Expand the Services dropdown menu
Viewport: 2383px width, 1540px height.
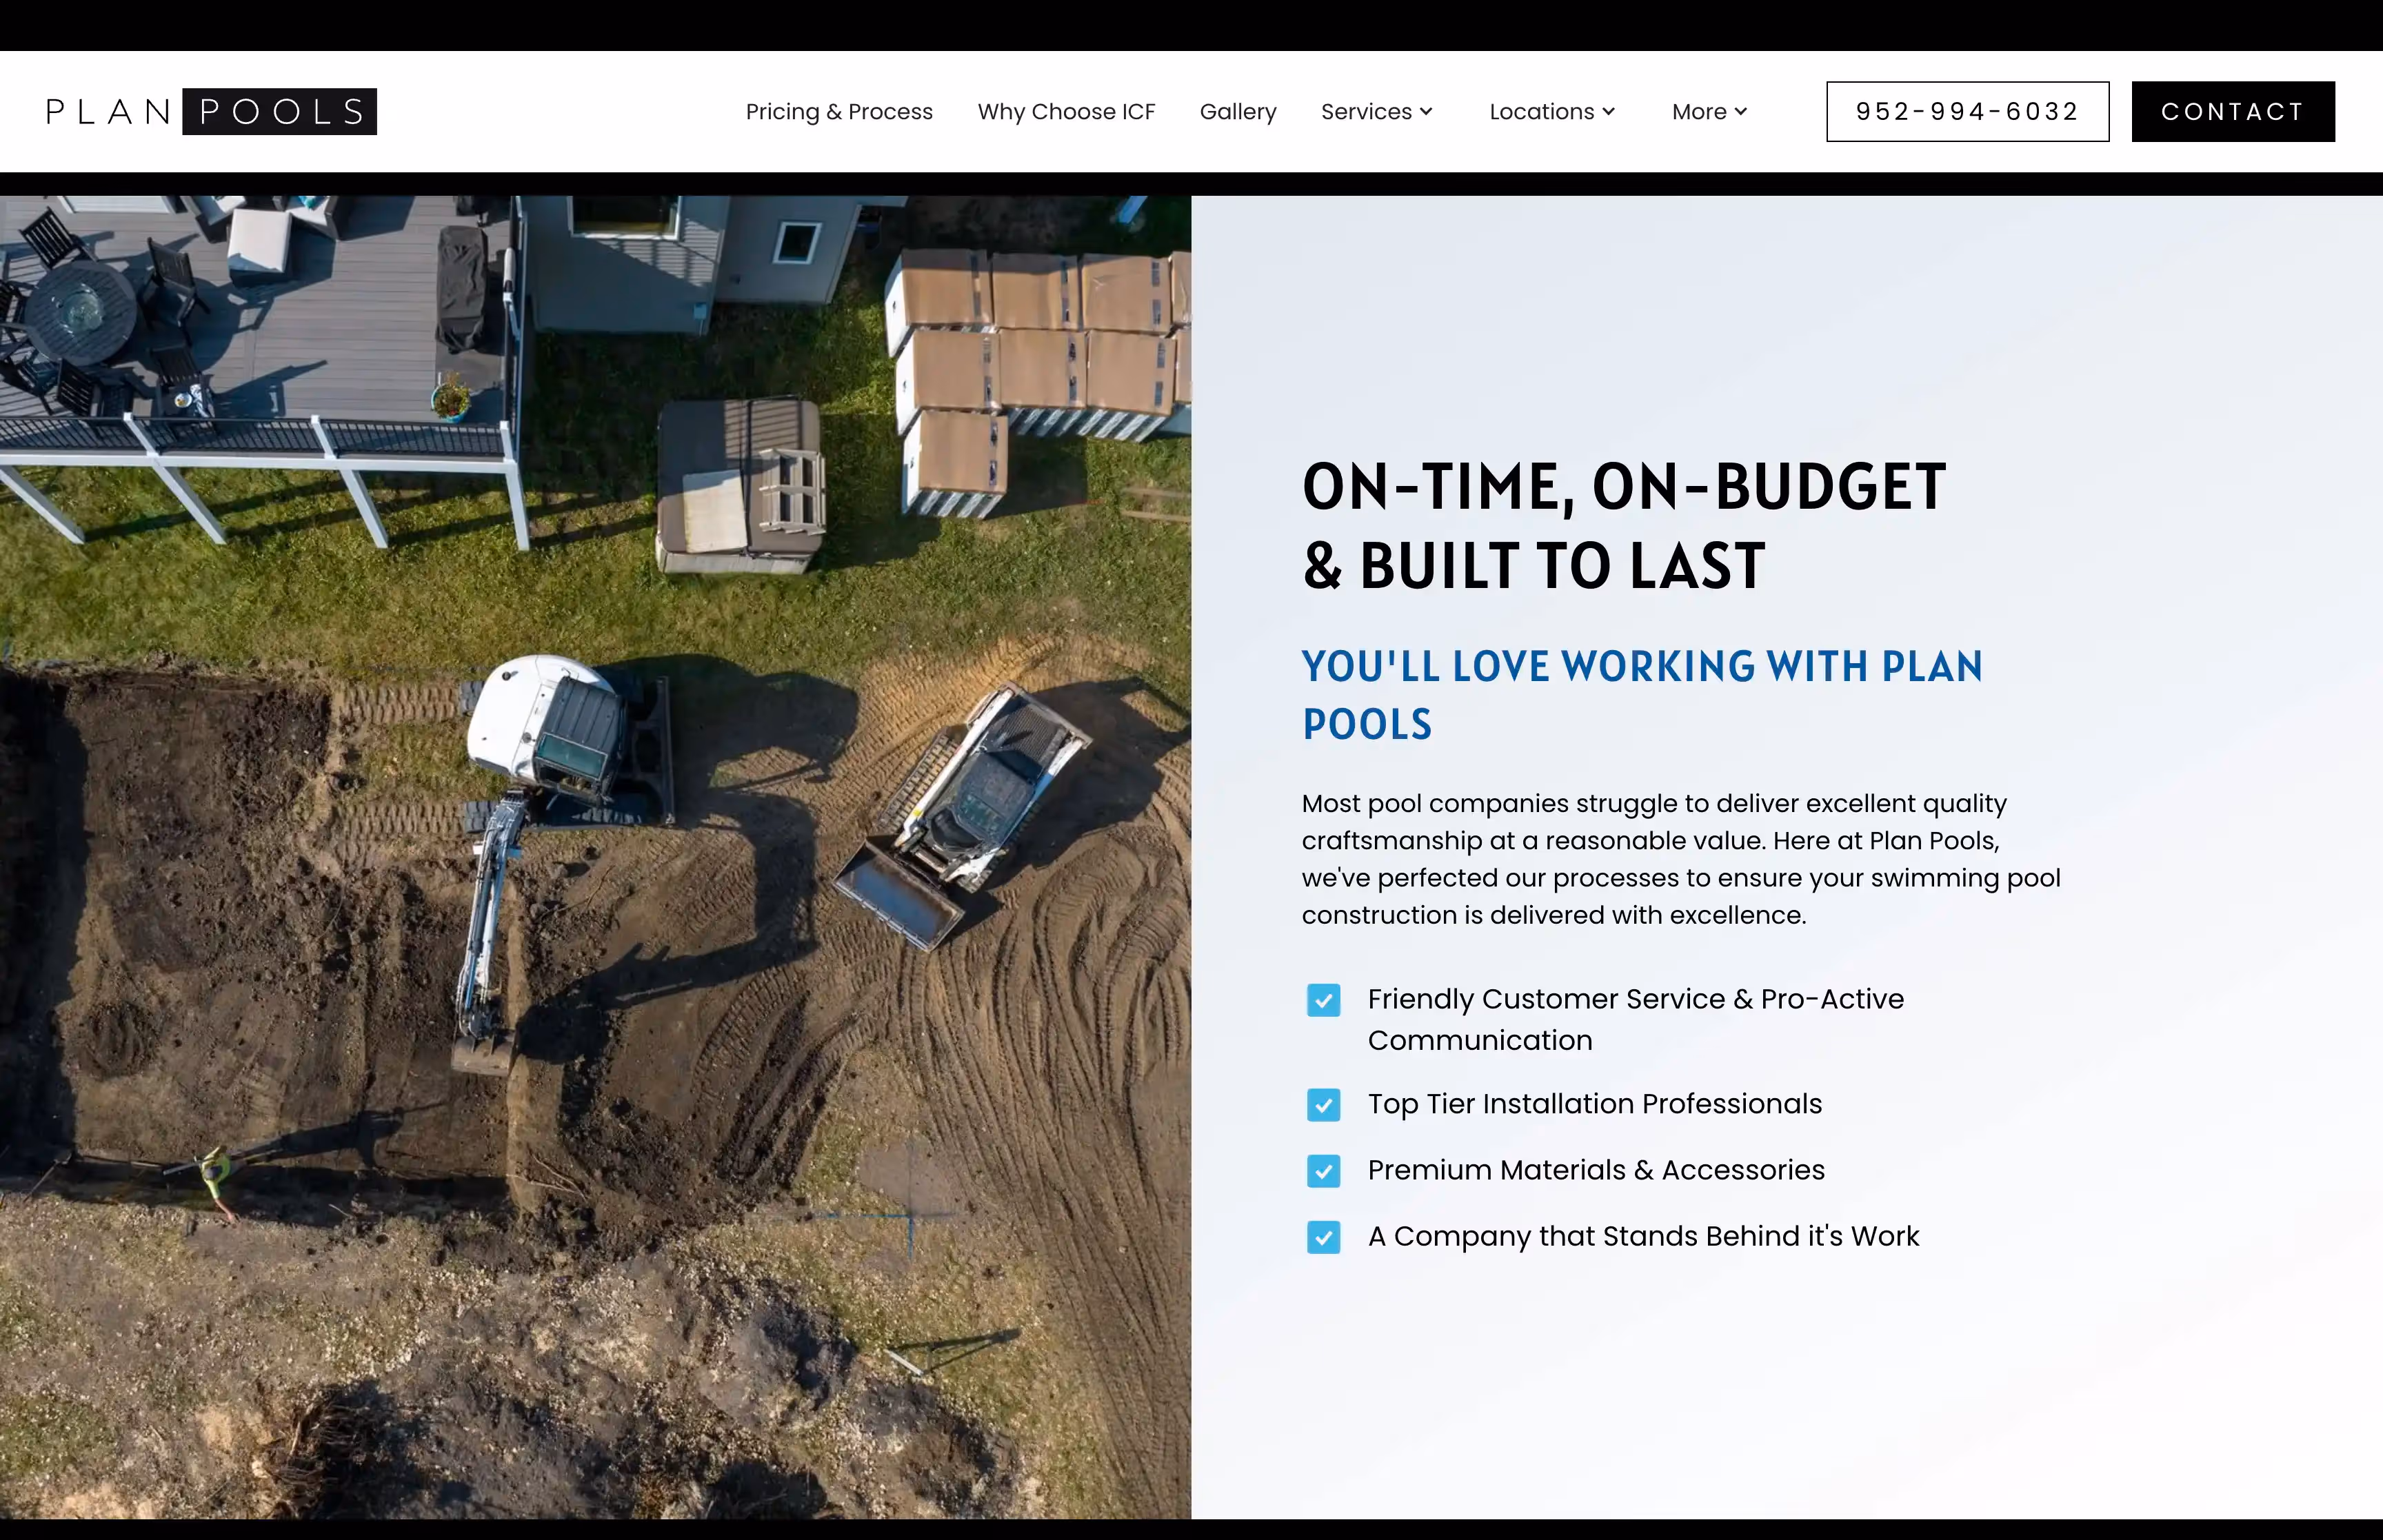point(1366,111)
